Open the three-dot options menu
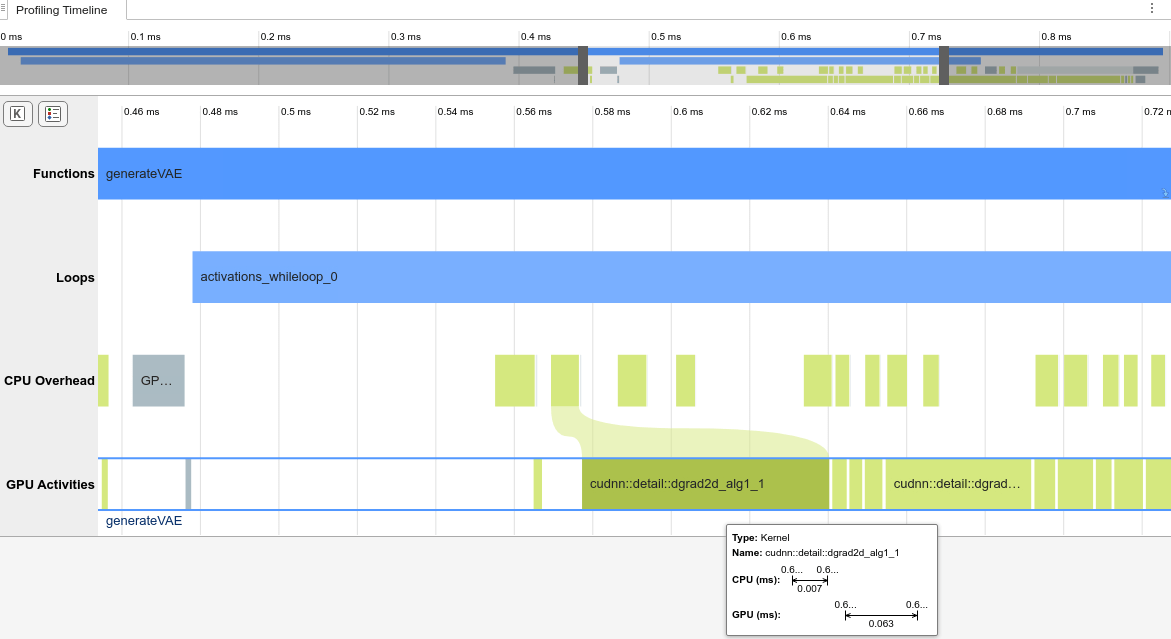The image size is (1171, 639). [1151, 9]
